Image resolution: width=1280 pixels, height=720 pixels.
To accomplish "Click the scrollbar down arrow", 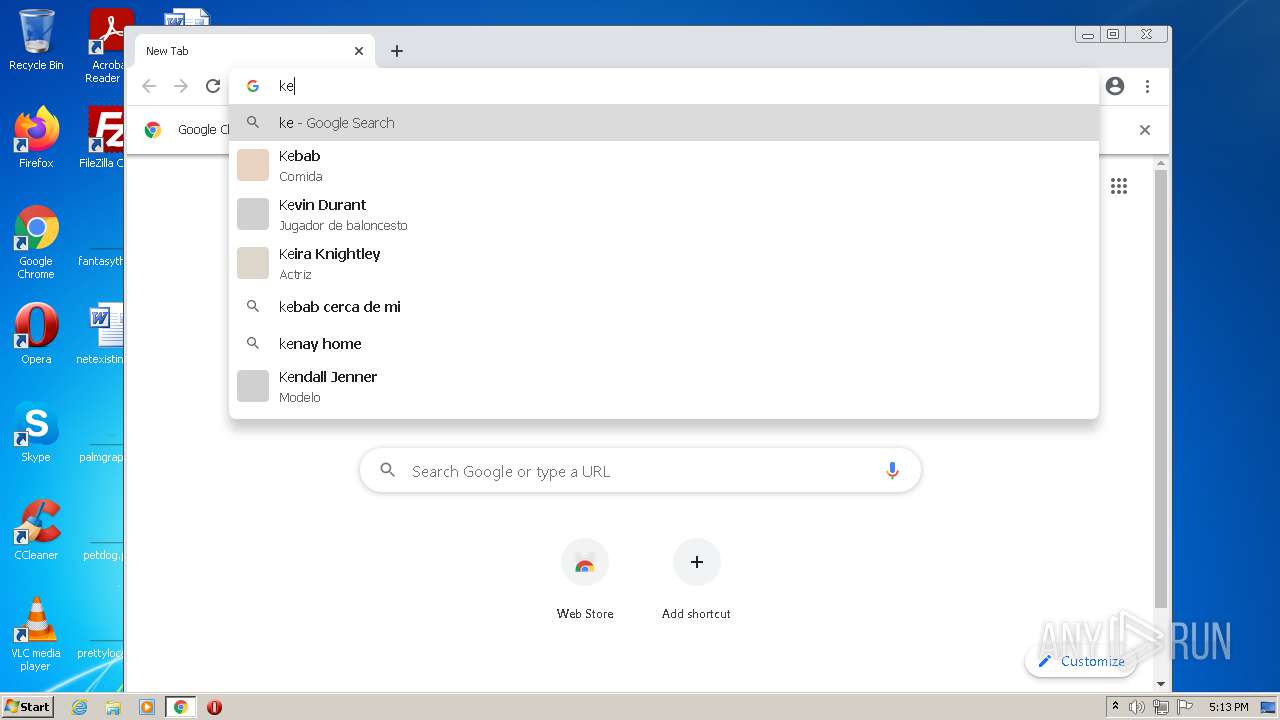I will pos(1161,684).
